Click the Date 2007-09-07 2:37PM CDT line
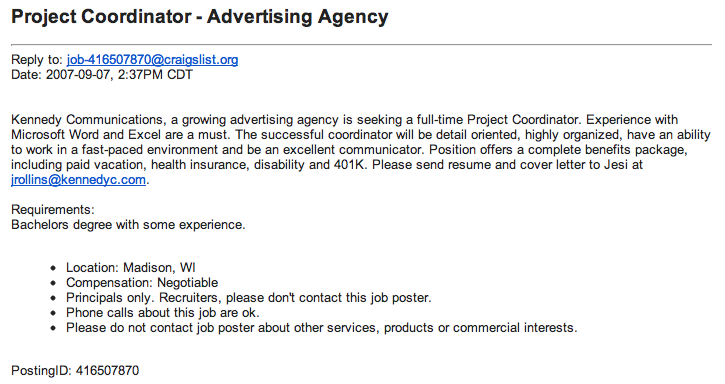725x384 pixels. tap(102, 75)
